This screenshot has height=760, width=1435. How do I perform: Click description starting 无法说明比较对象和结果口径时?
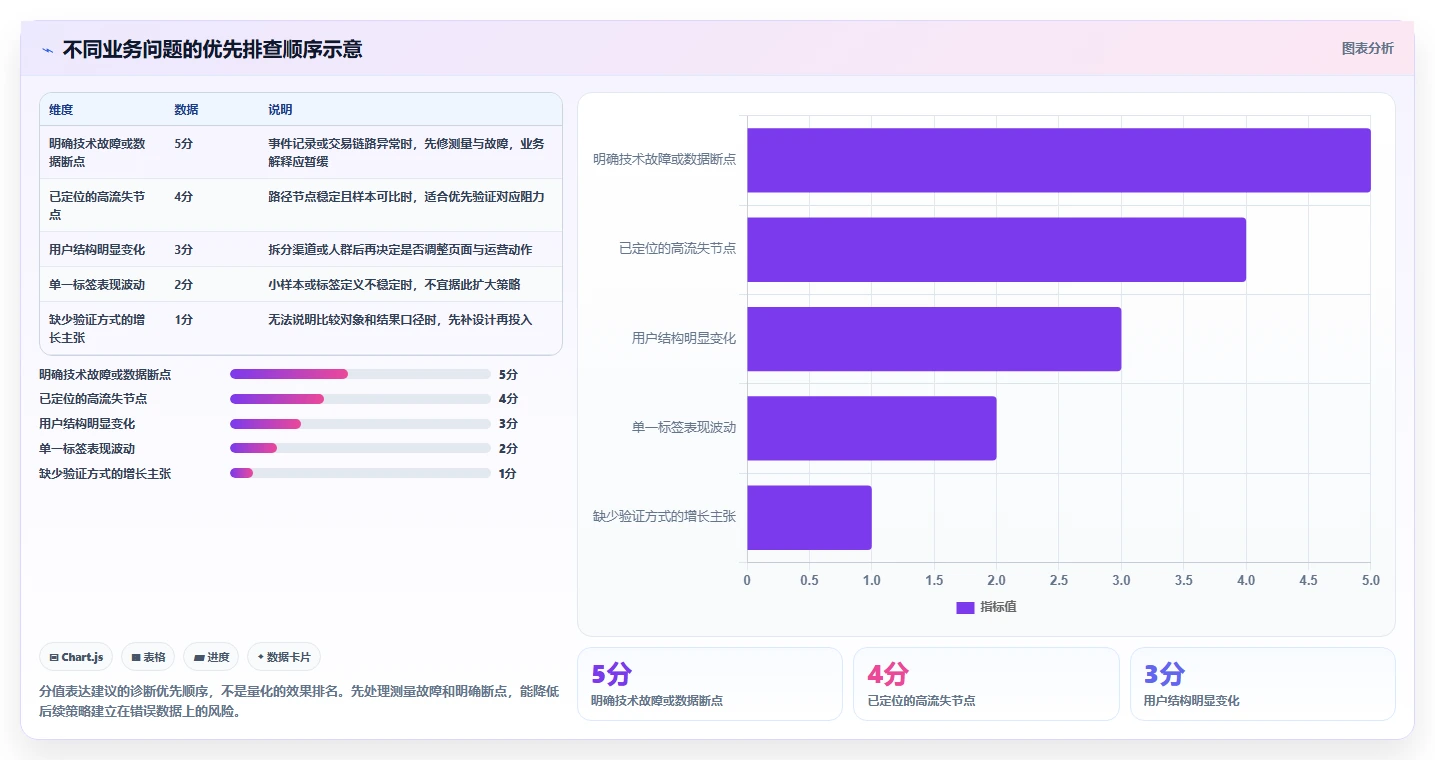pos(400,320)
